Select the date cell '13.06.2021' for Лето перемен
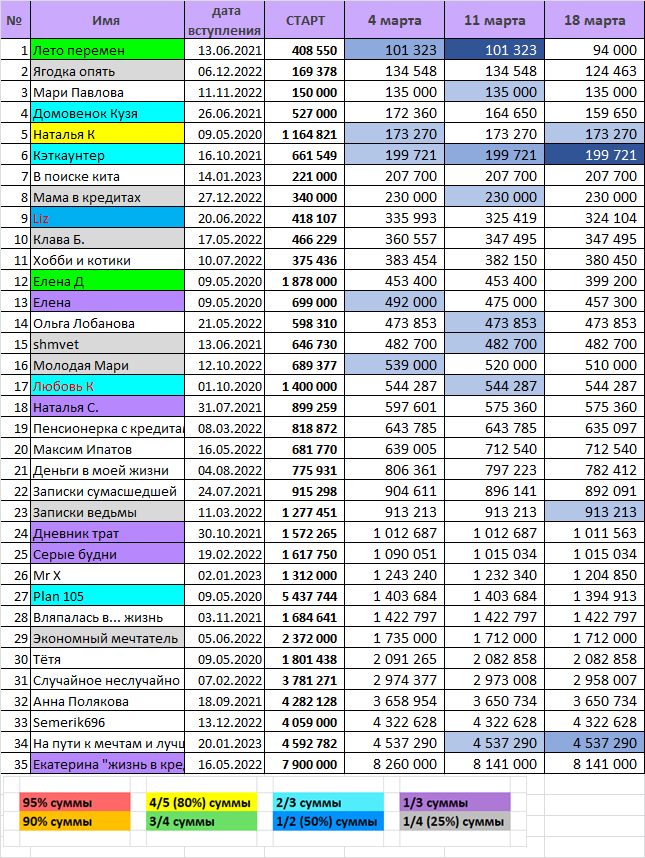This screenshot has height=858, width=645. point(224,50)
